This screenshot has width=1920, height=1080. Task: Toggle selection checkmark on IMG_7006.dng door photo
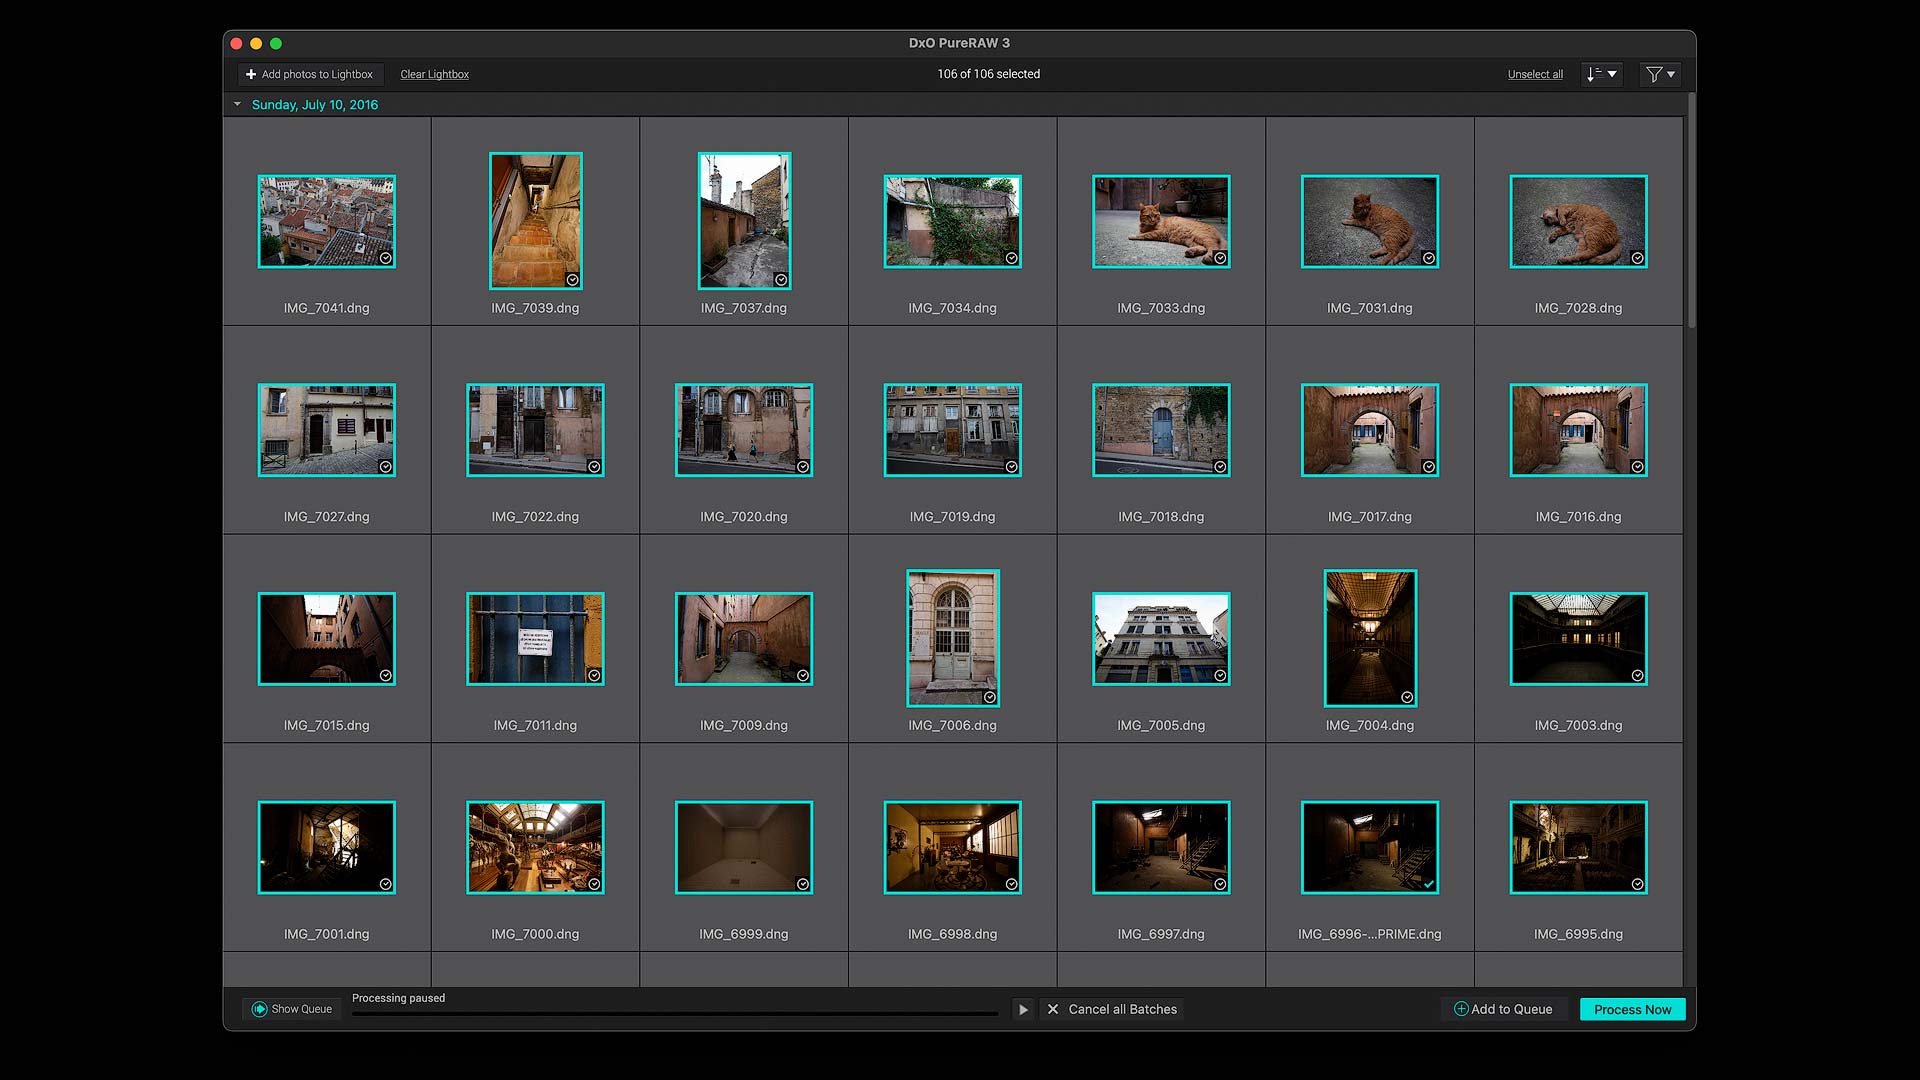(x=989, y=697)
